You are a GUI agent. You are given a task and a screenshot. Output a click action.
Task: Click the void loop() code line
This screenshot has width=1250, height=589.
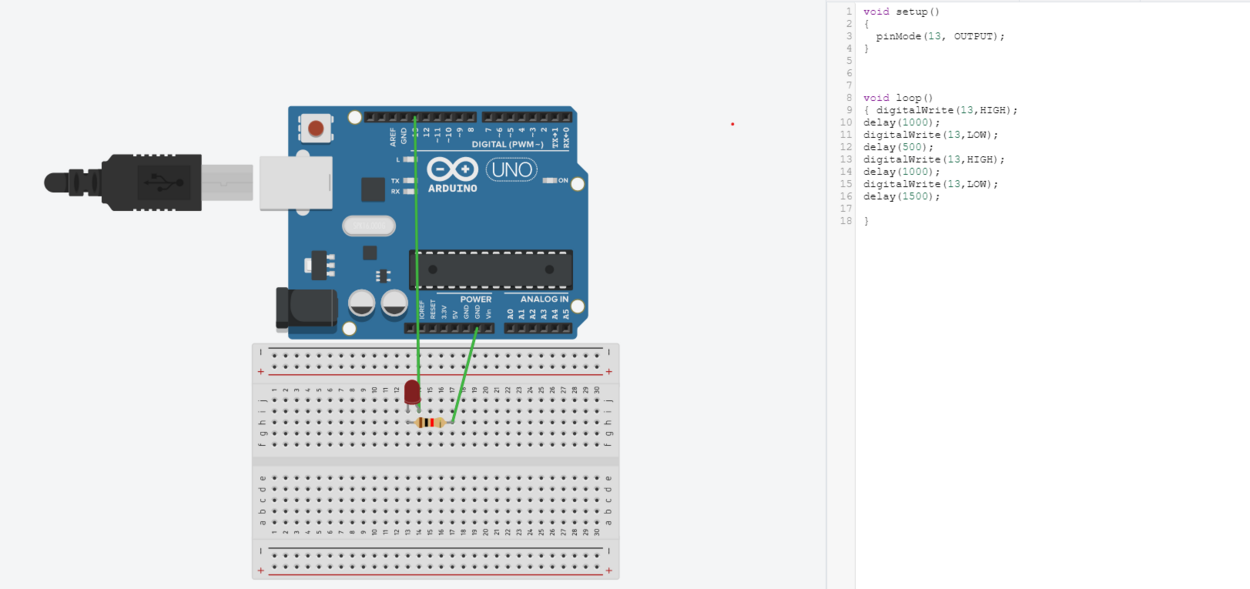(898, 98)
